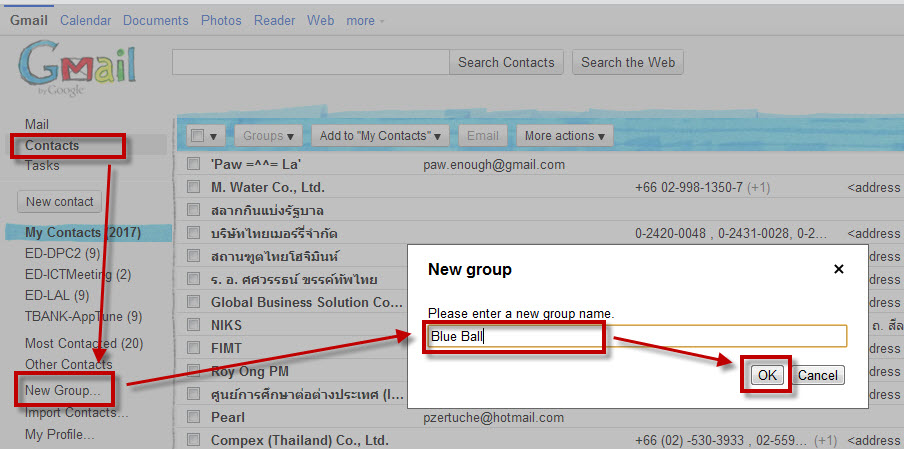The image size is (904, 449).
Task: Click New Group... in sidebar
Action: pyautogui.click(x=63, y=391)
